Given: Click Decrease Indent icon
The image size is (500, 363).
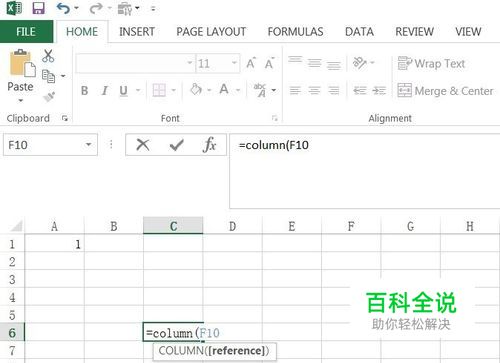Looking at the screenshot, I should 360,90.
